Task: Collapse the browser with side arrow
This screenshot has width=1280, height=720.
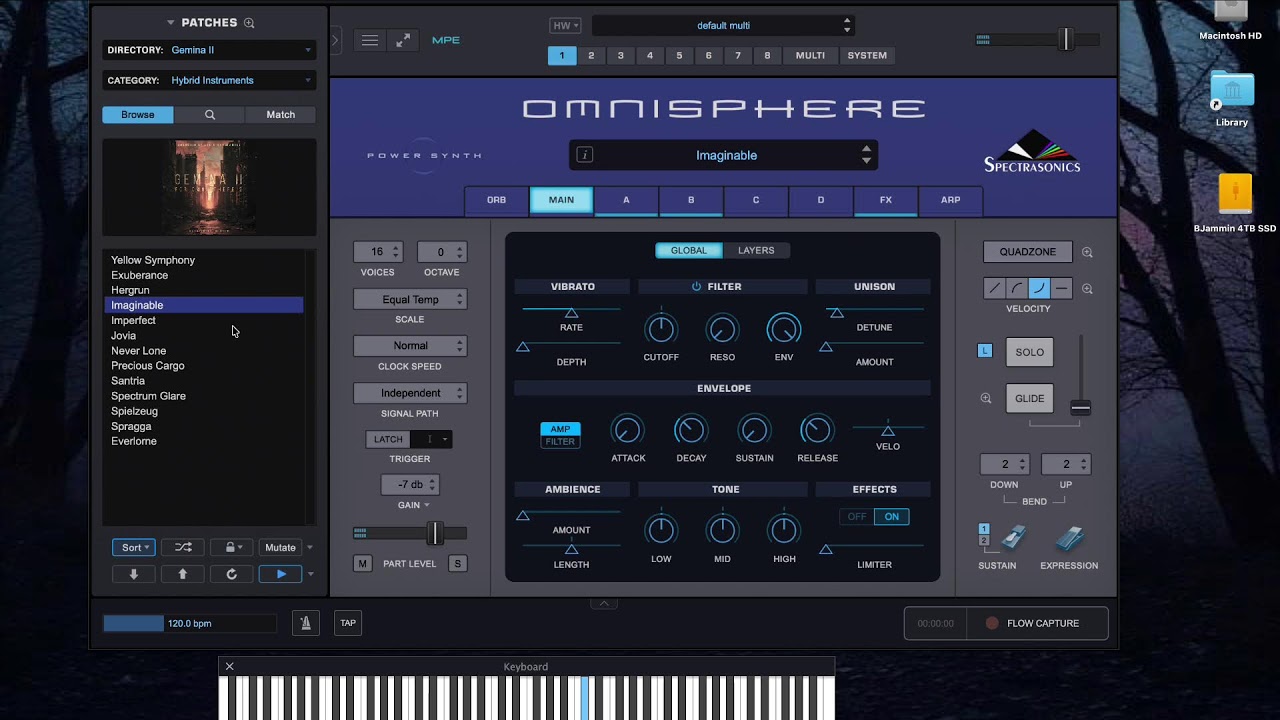Action: 335,40
